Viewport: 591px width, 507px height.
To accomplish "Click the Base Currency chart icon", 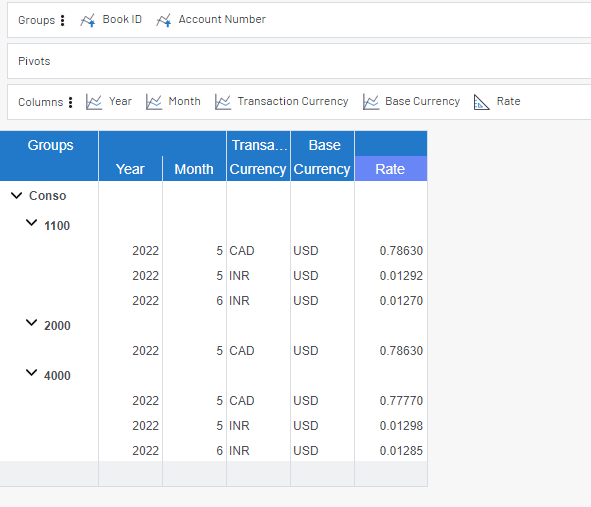I will [x=371, y=102].
